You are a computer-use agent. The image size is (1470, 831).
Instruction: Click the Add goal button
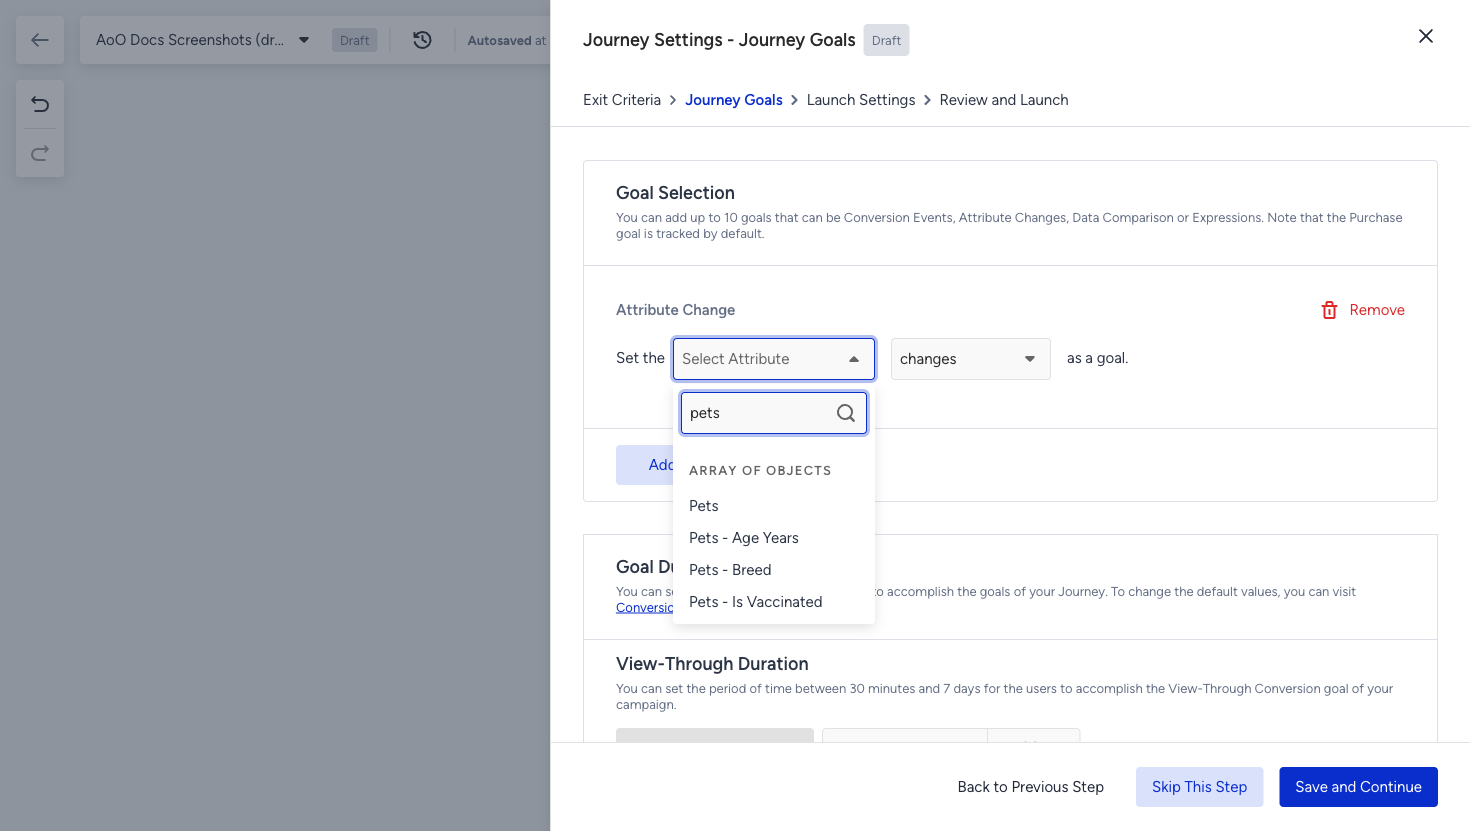click(x=645, y=465)
